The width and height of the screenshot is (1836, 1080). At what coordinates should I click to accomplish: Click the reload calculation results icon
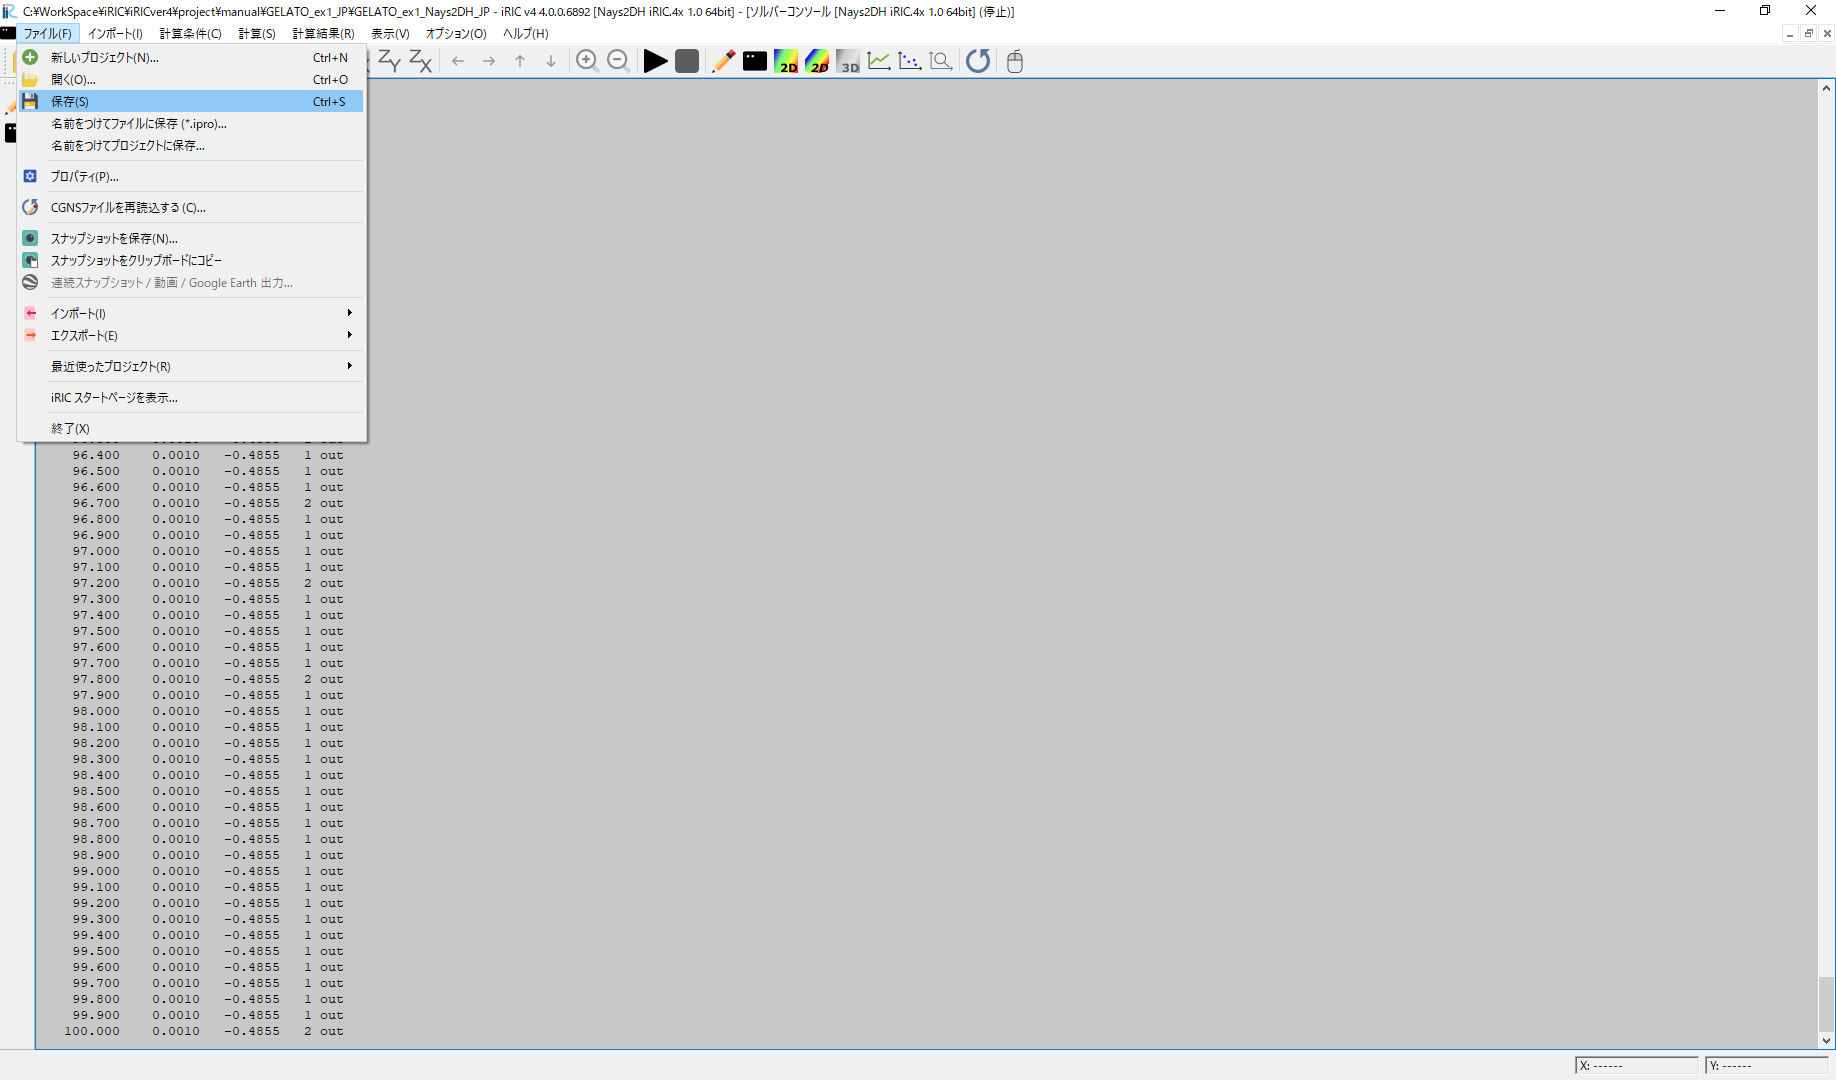coord(978,61)
